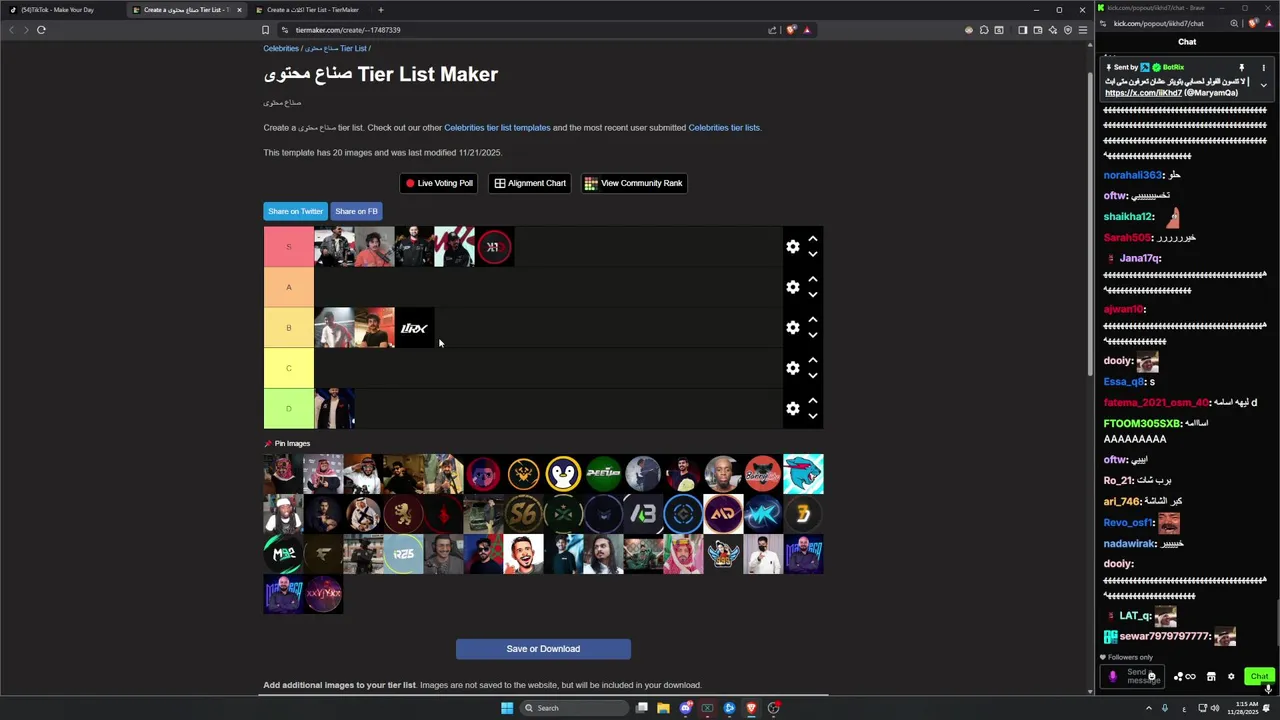This screenshot has width=1280, height=720.
Task: Move B tier row up arrow
Action: coord(813,320)
